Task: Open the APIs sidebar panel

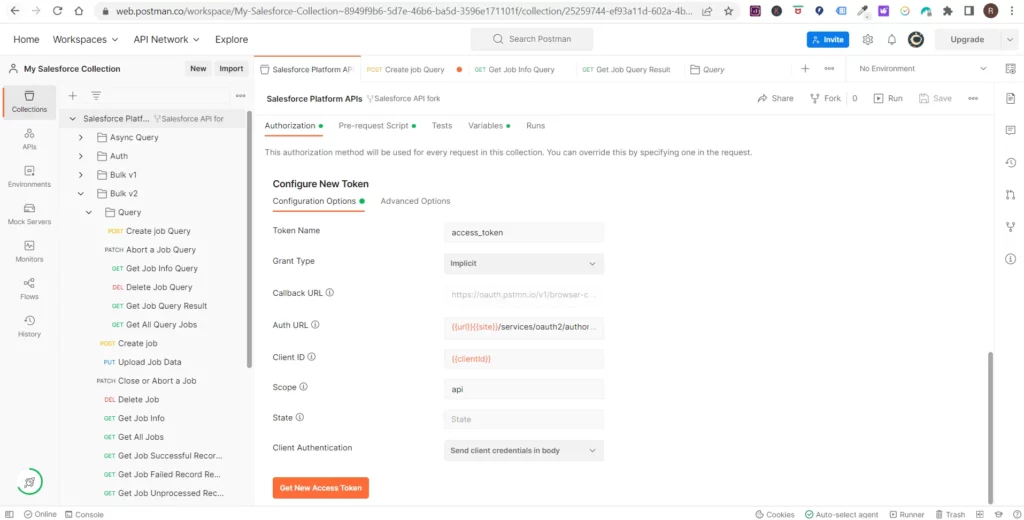Action: [x=29, y=139]
